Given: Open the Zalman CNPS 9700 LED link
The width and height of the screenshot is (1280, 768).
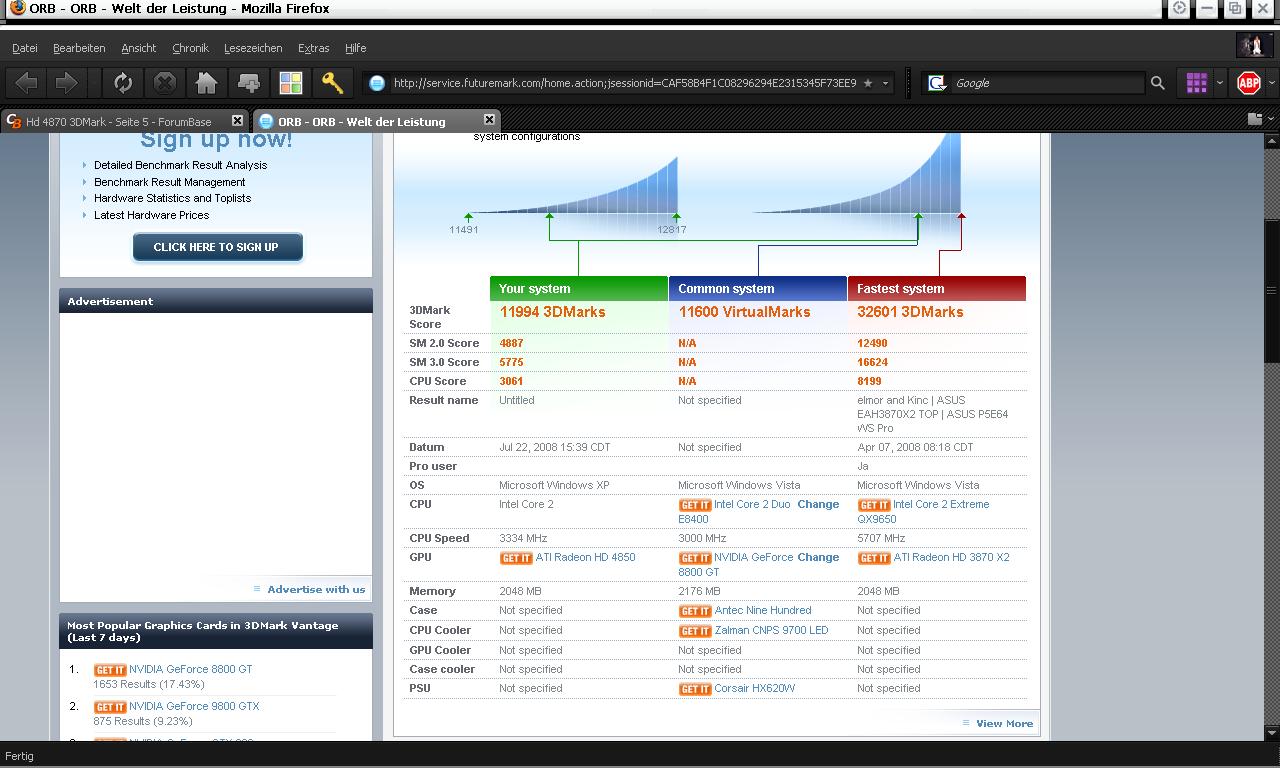Looking at the screenshot, I should pos(771,630).
